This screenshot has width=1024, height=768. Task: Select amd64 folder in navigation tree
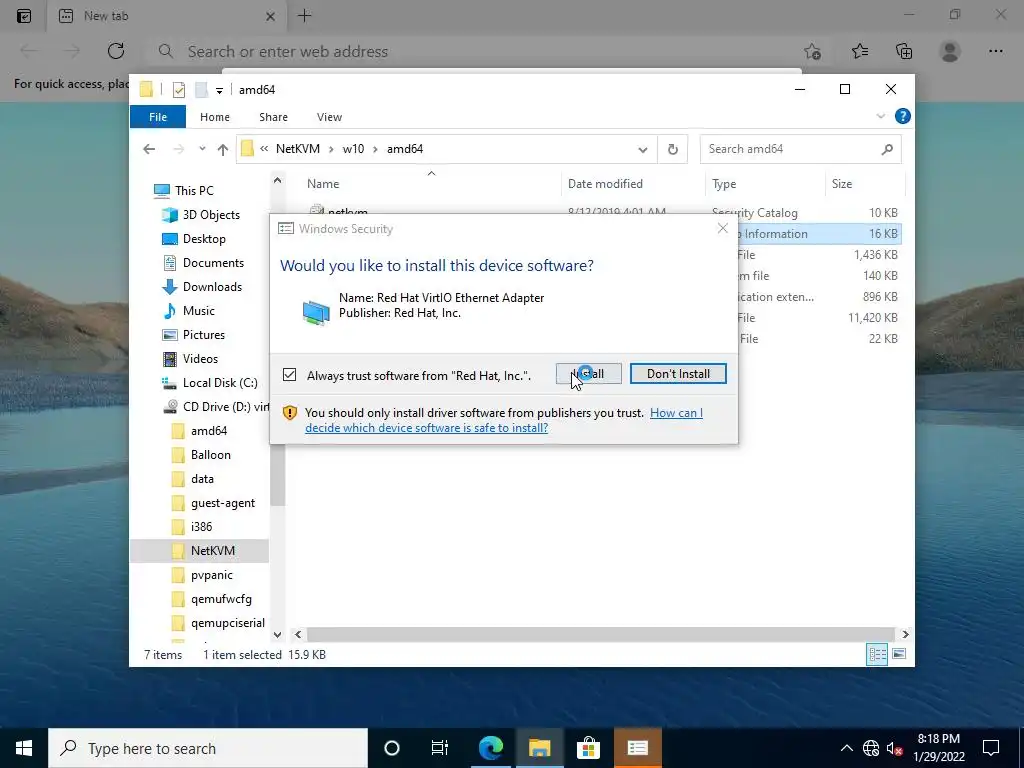click(208, 431)
